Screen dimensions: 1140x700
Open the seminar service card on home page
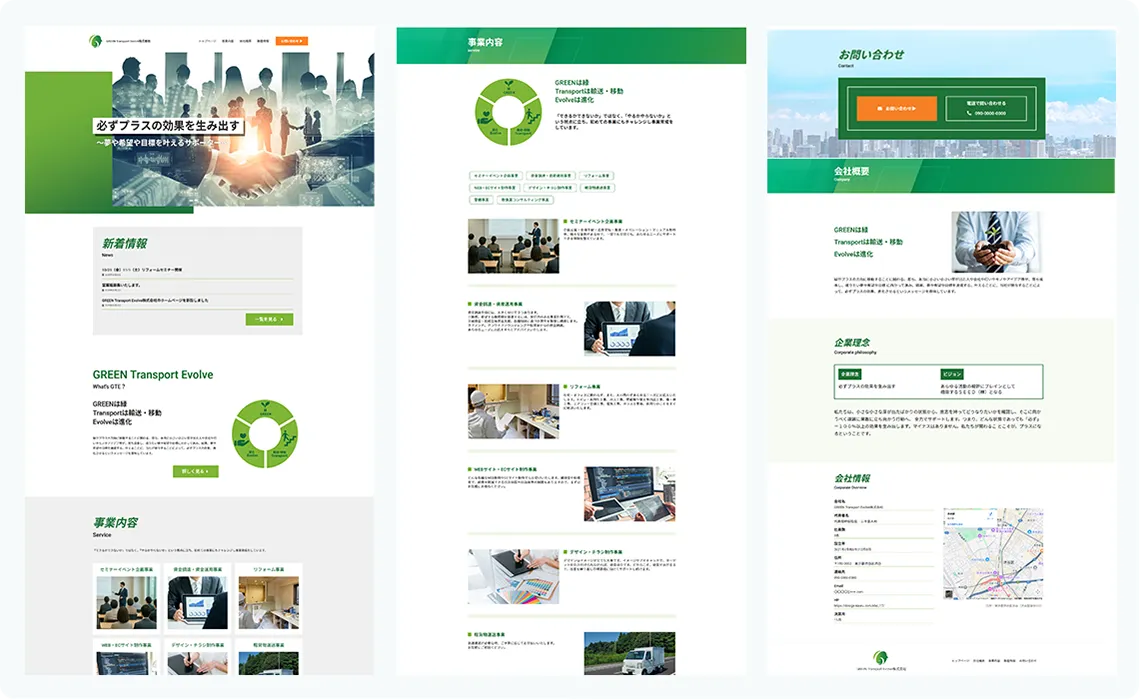click(127, 598)
